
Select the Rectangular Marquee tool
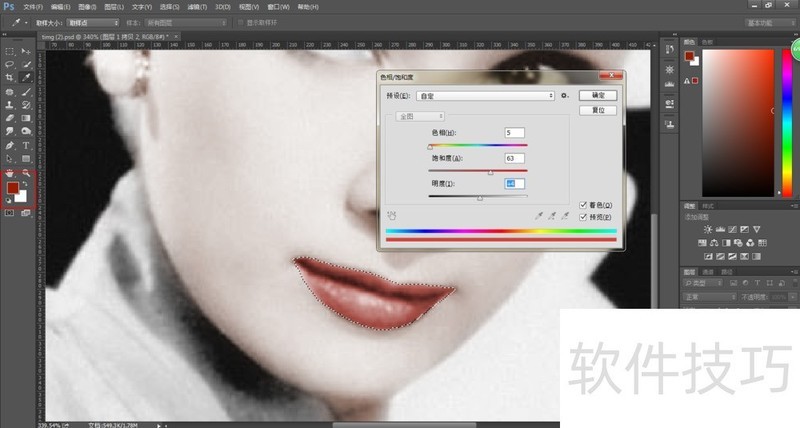[9, 50]
